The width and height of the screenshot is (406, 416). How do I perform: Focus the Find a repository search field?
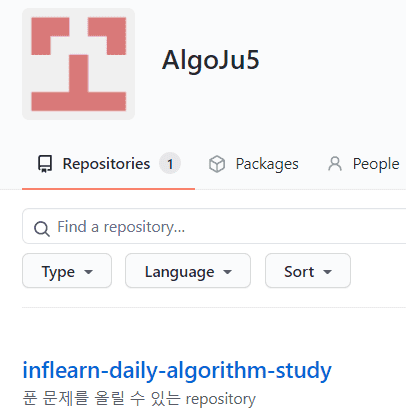[214, 226]
